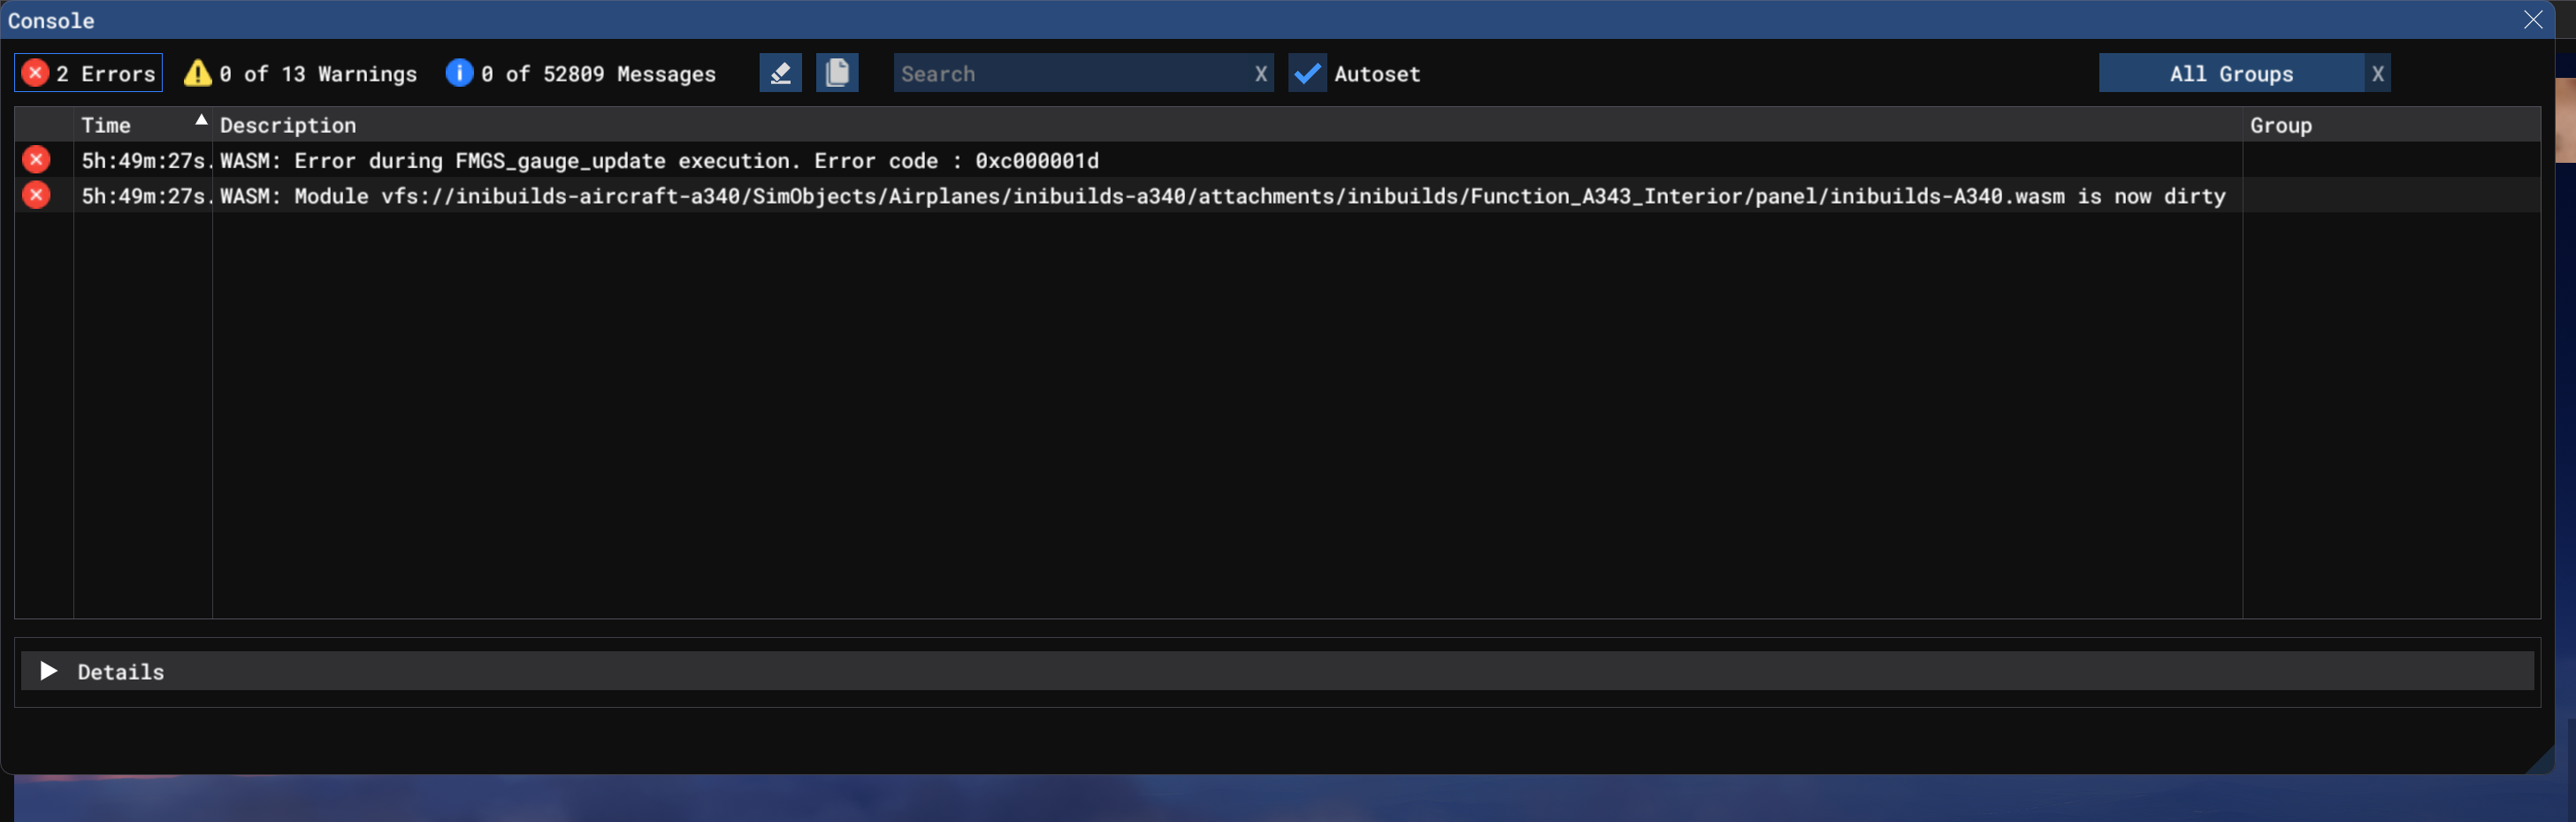Toggle the 2 Errors filter
Viewport: 2576px width, 822px height.
(x=89, y=73)
